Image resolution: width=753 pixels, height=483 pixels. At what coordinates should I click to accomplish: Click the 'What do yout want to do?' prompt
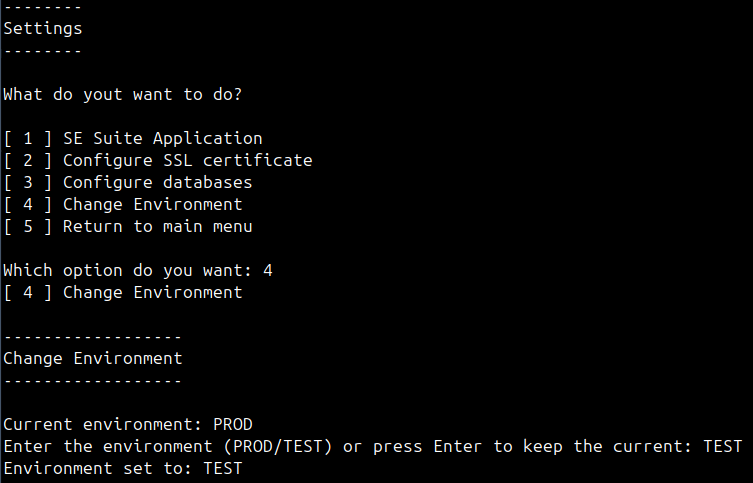(123, 95)
